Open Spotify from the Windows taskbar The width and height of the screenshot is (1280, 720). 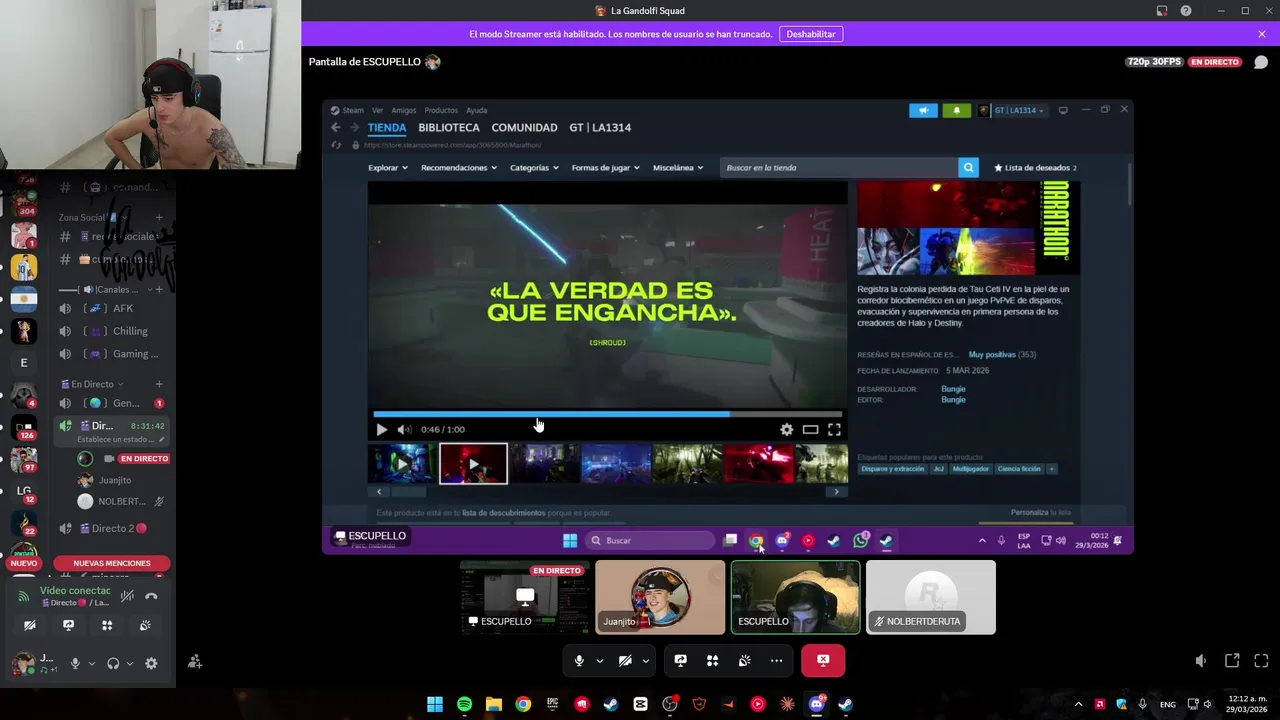464,704
